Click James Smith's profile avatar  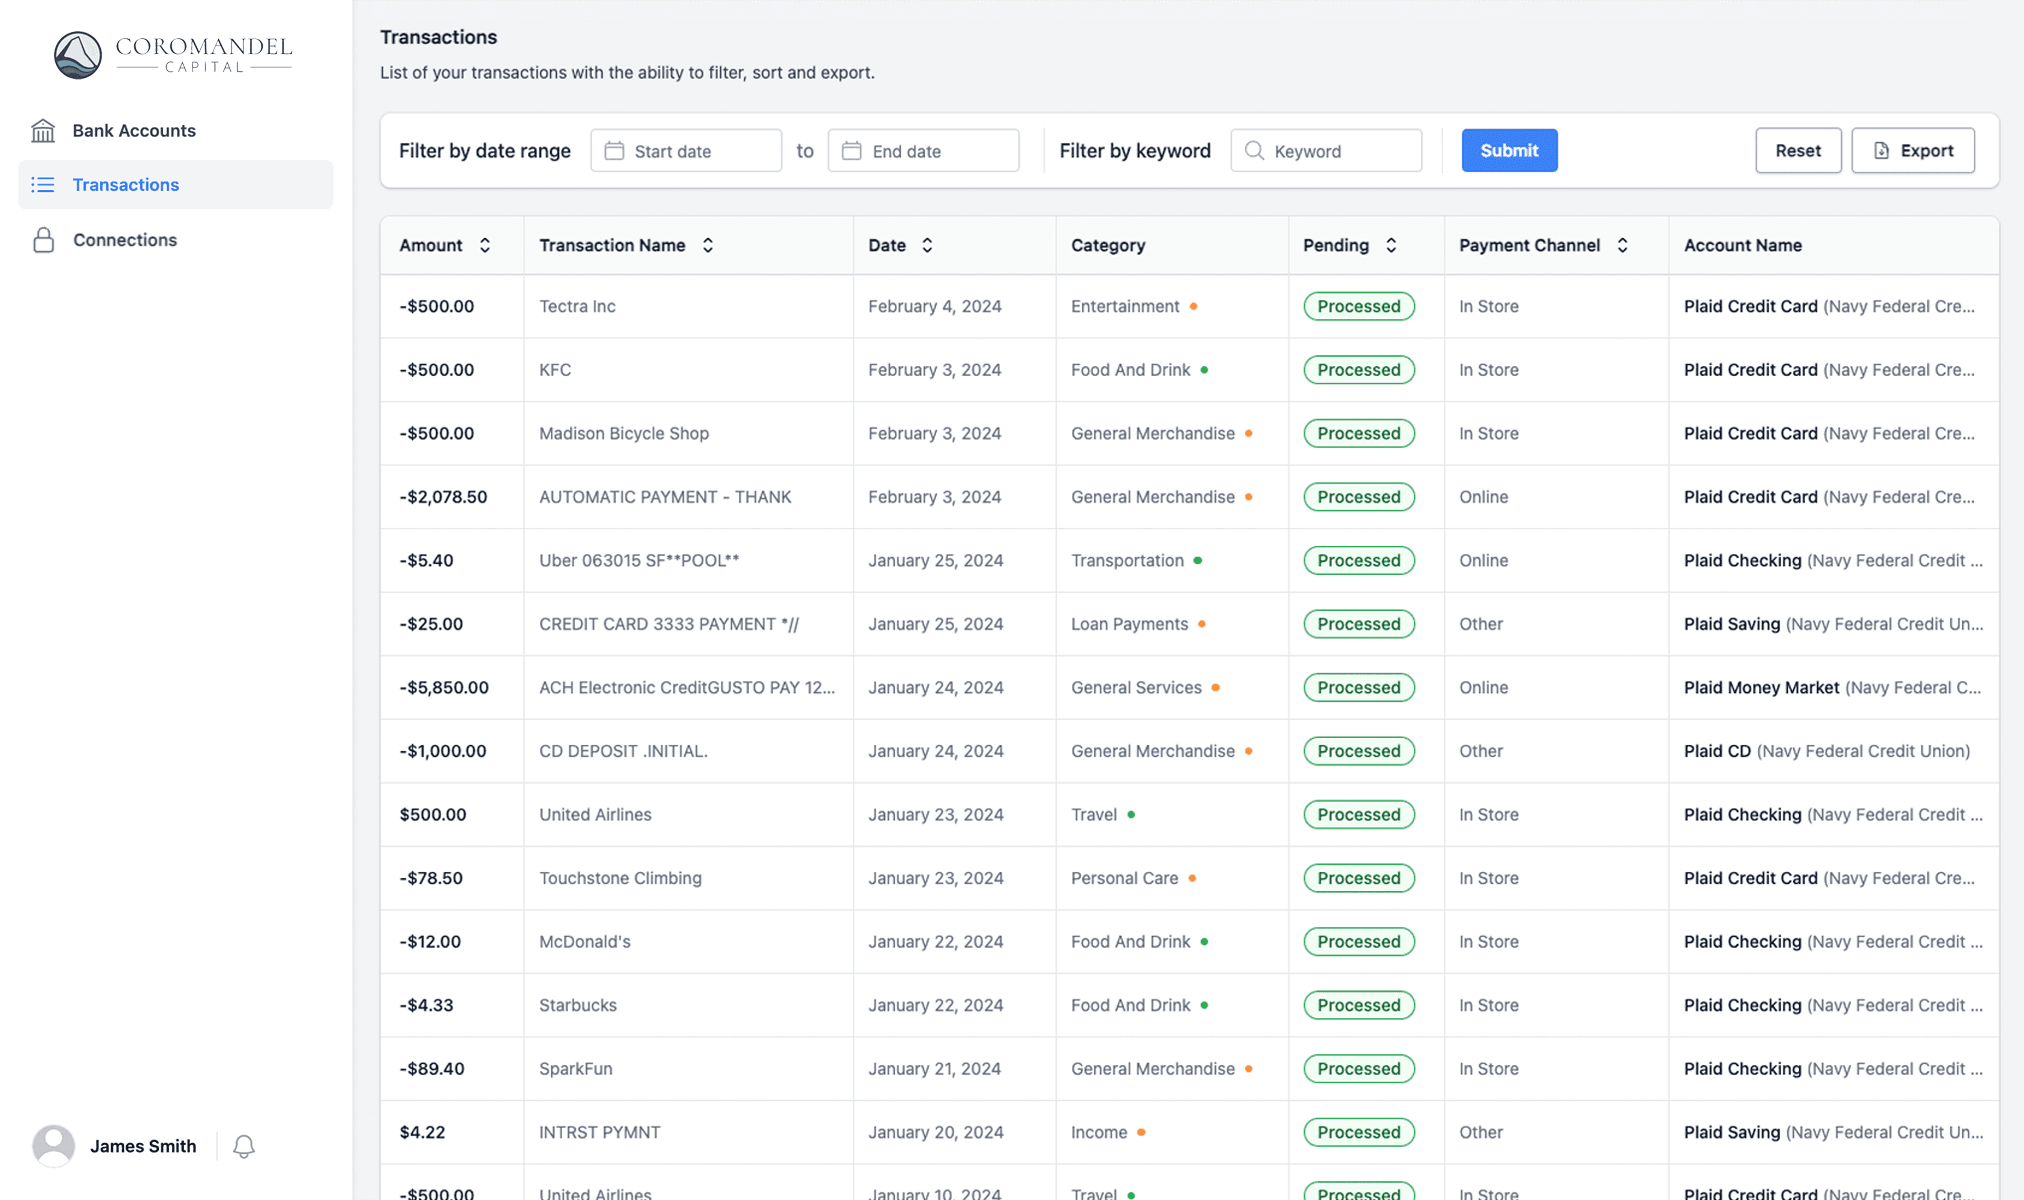54,1146
